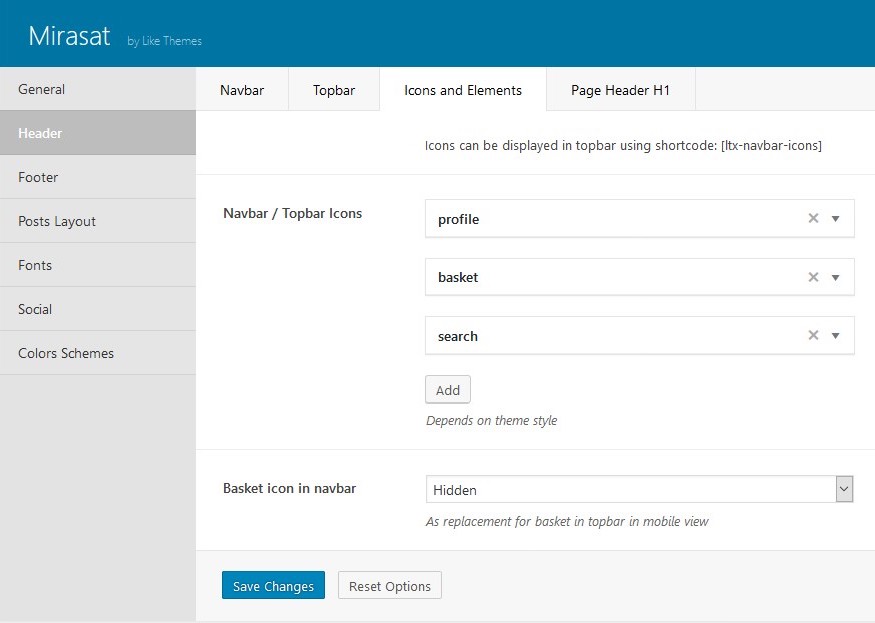
Task: Remove the profile icon entry
Action: pos(813,218)
